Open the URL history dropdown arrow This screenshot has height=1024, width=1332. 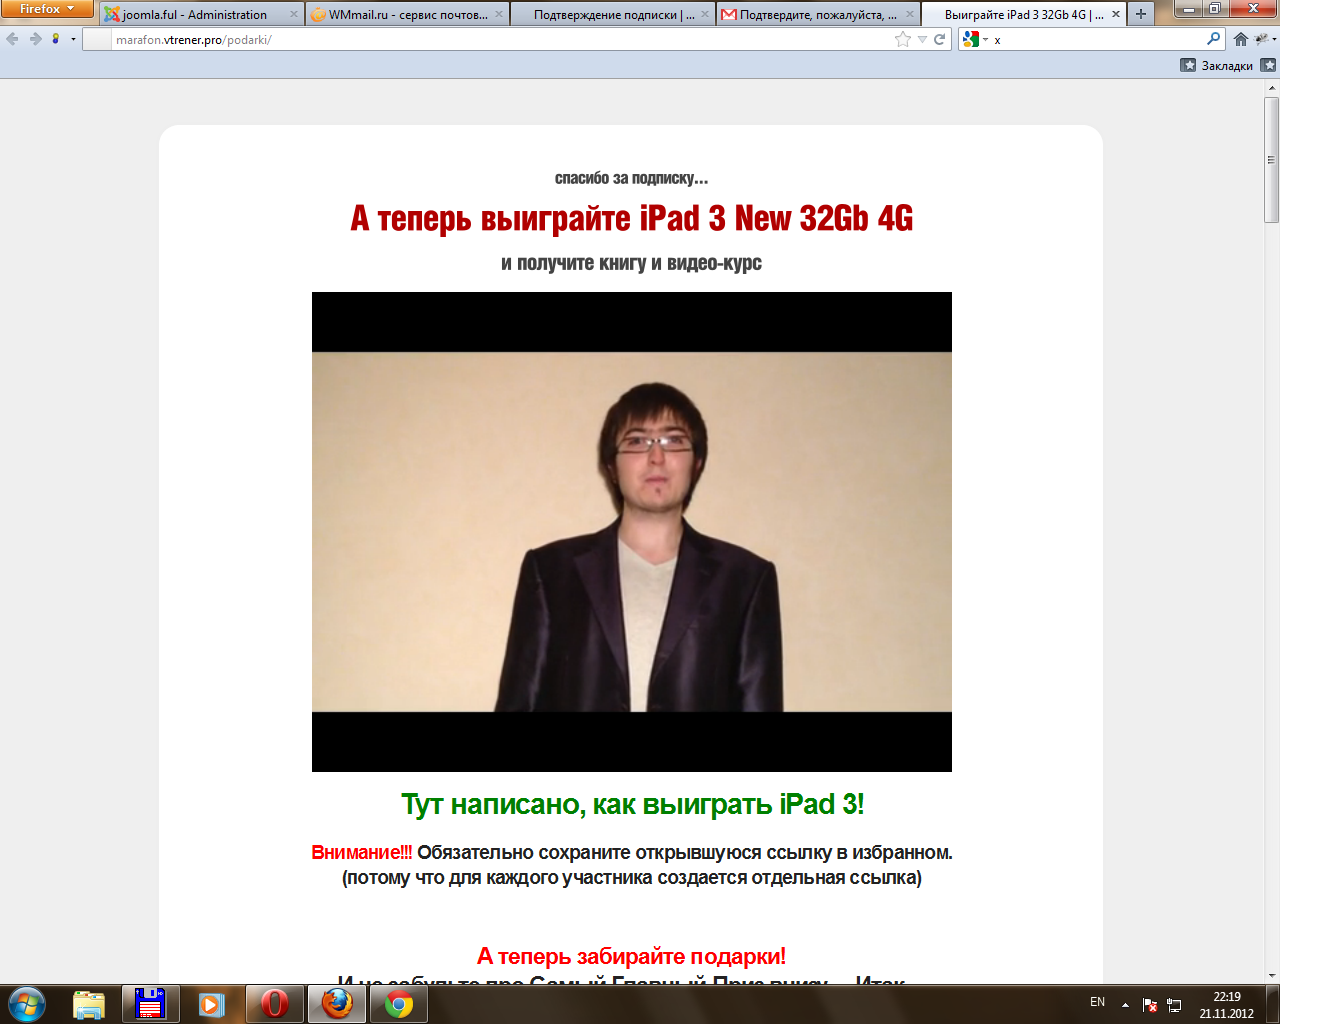pyautogui.click(x=922, y=40)
